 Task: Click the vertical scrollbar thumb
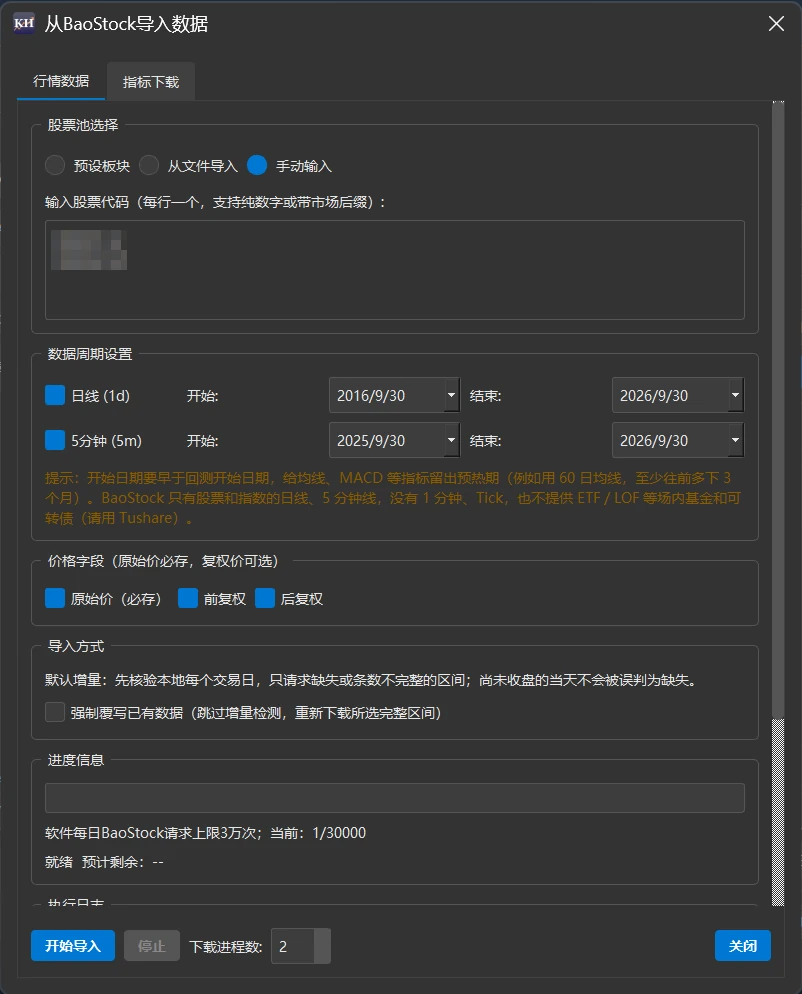point(778,410)
